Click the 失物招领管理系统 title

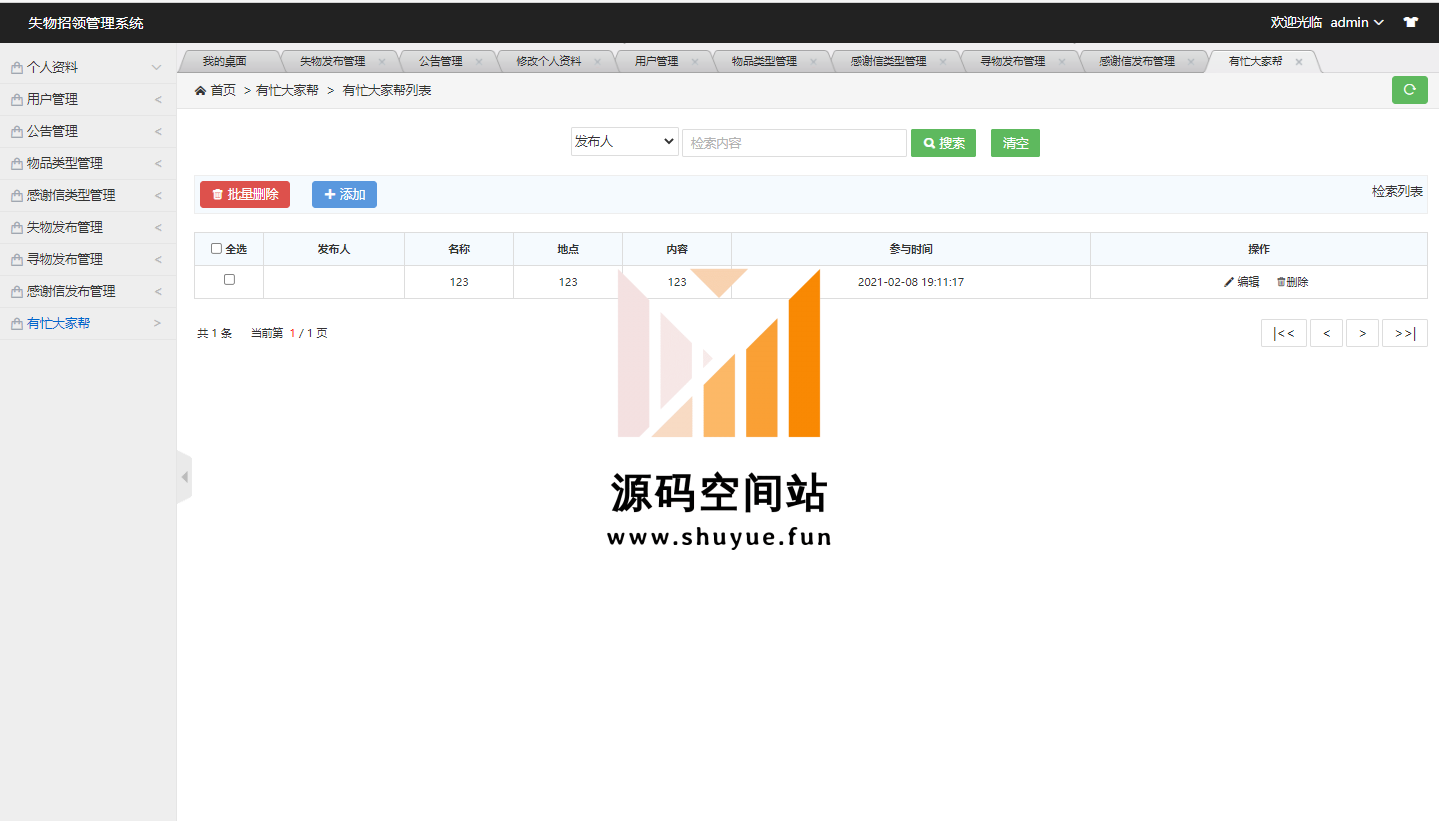pos(85,22)
